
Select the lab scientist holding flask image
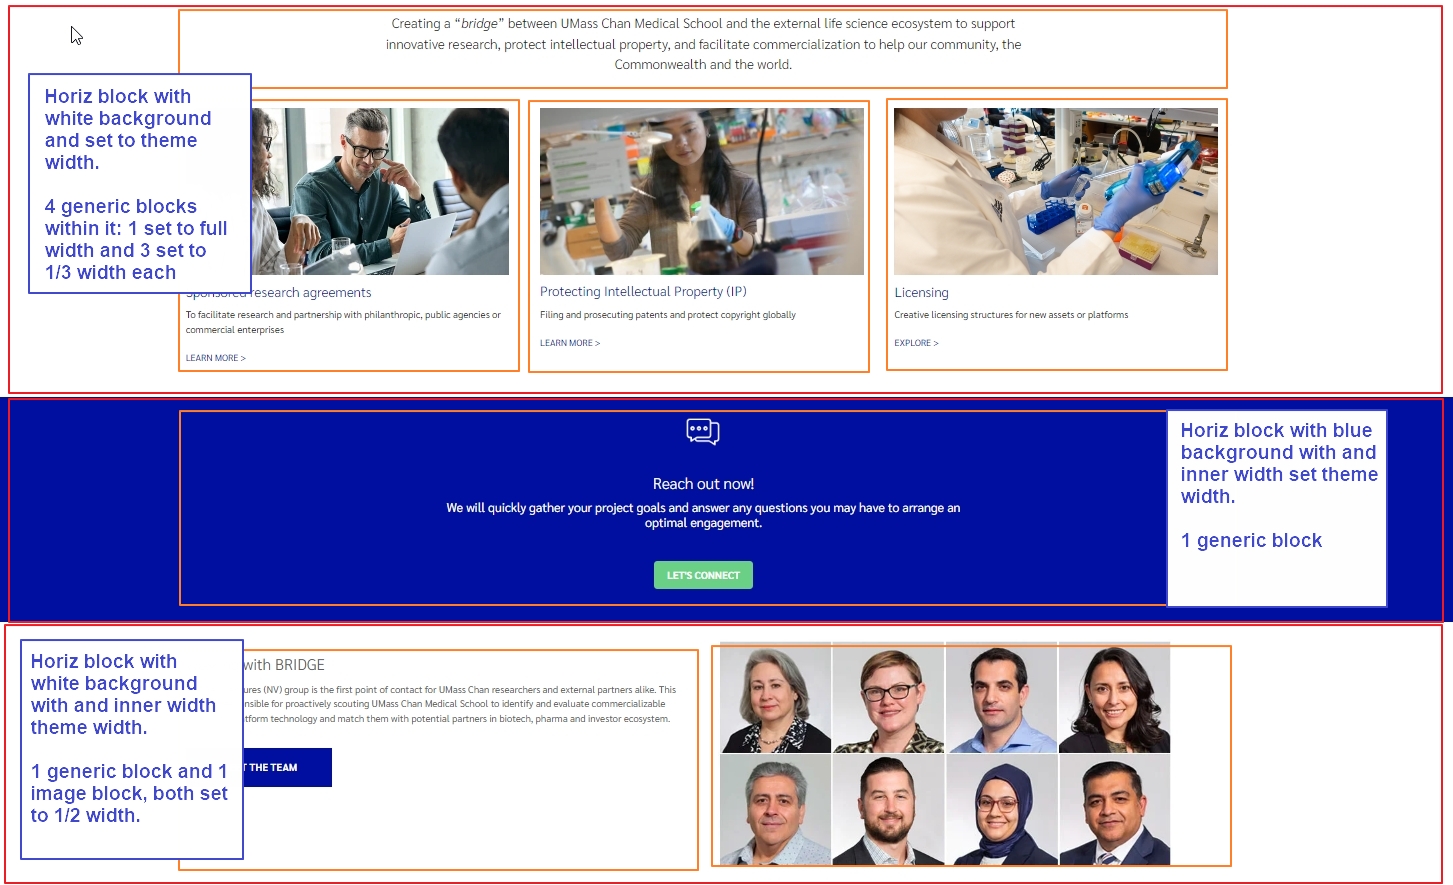pos(702,191)
